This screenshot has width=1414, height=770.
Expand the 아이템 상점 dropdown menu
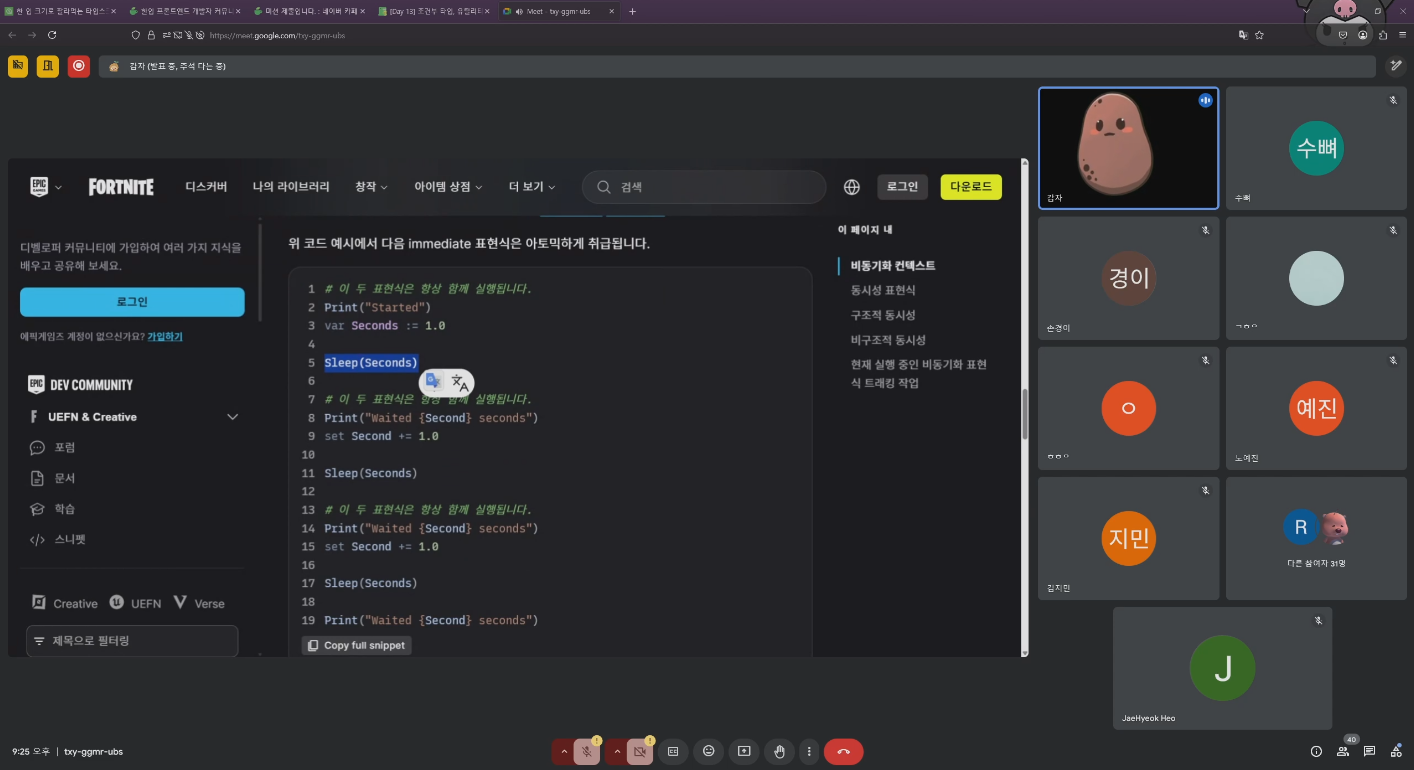pos(448,187)
